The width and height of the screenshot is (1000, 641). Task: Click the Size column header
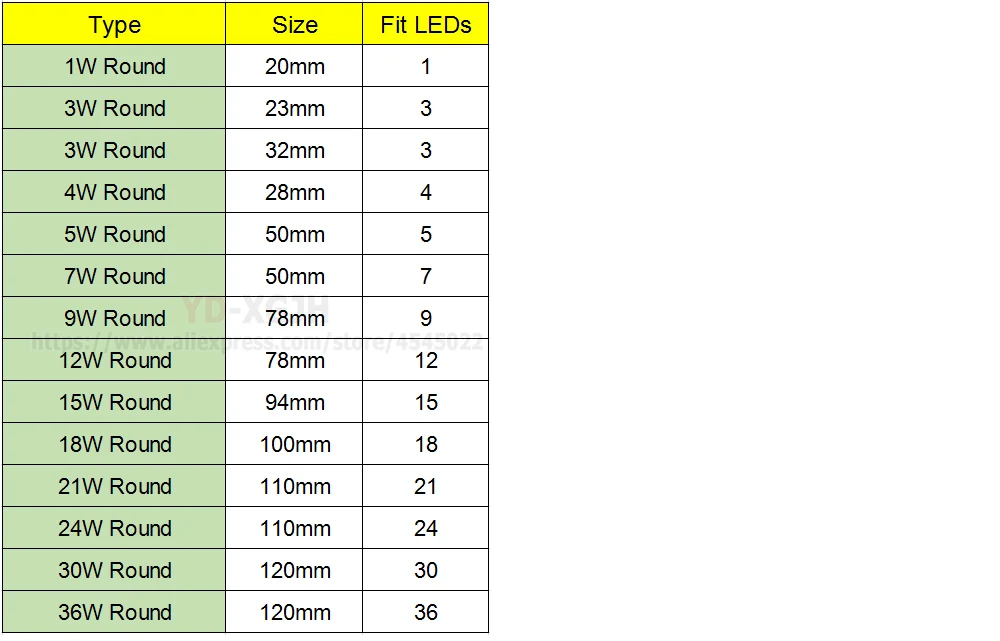[294, 25]
